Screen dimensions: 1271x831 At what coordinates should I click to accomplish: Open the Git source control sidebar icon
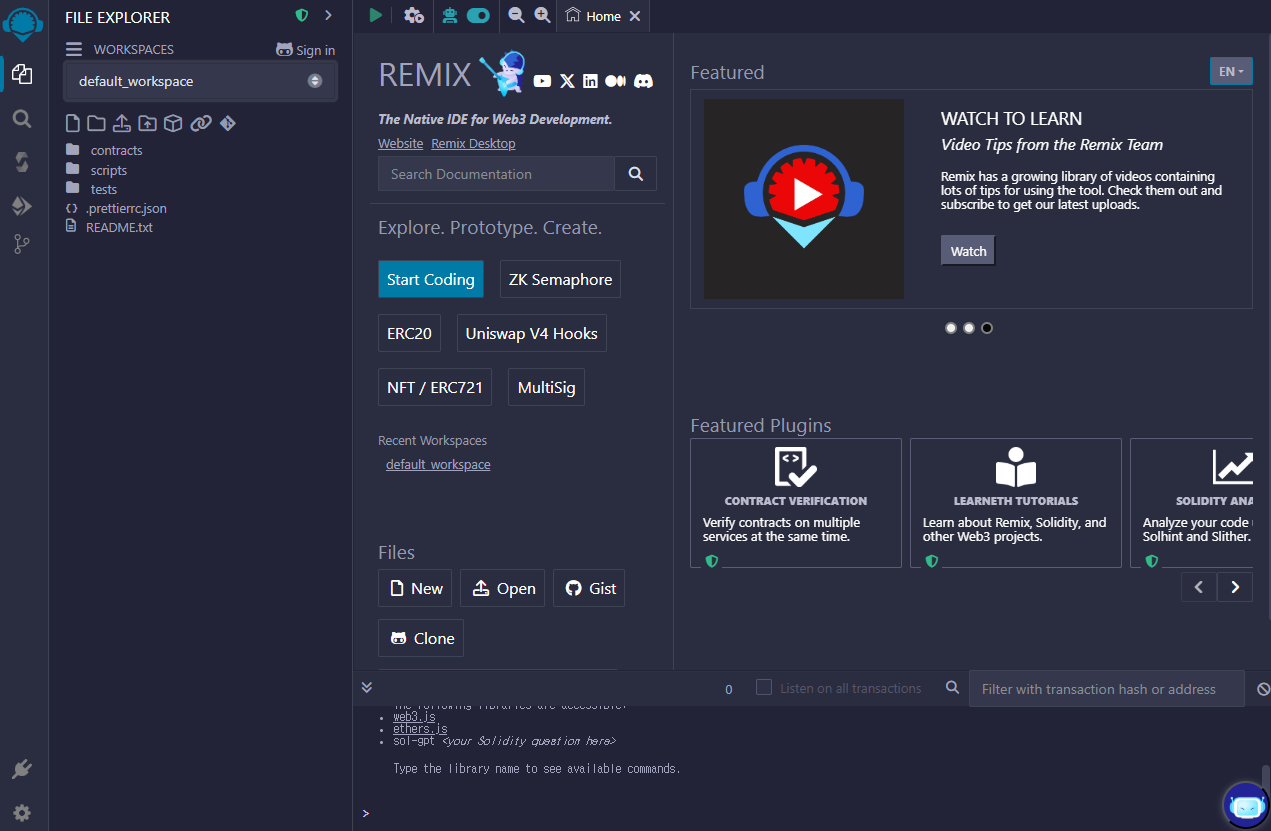pyautogui.click(x=22, y=244)
